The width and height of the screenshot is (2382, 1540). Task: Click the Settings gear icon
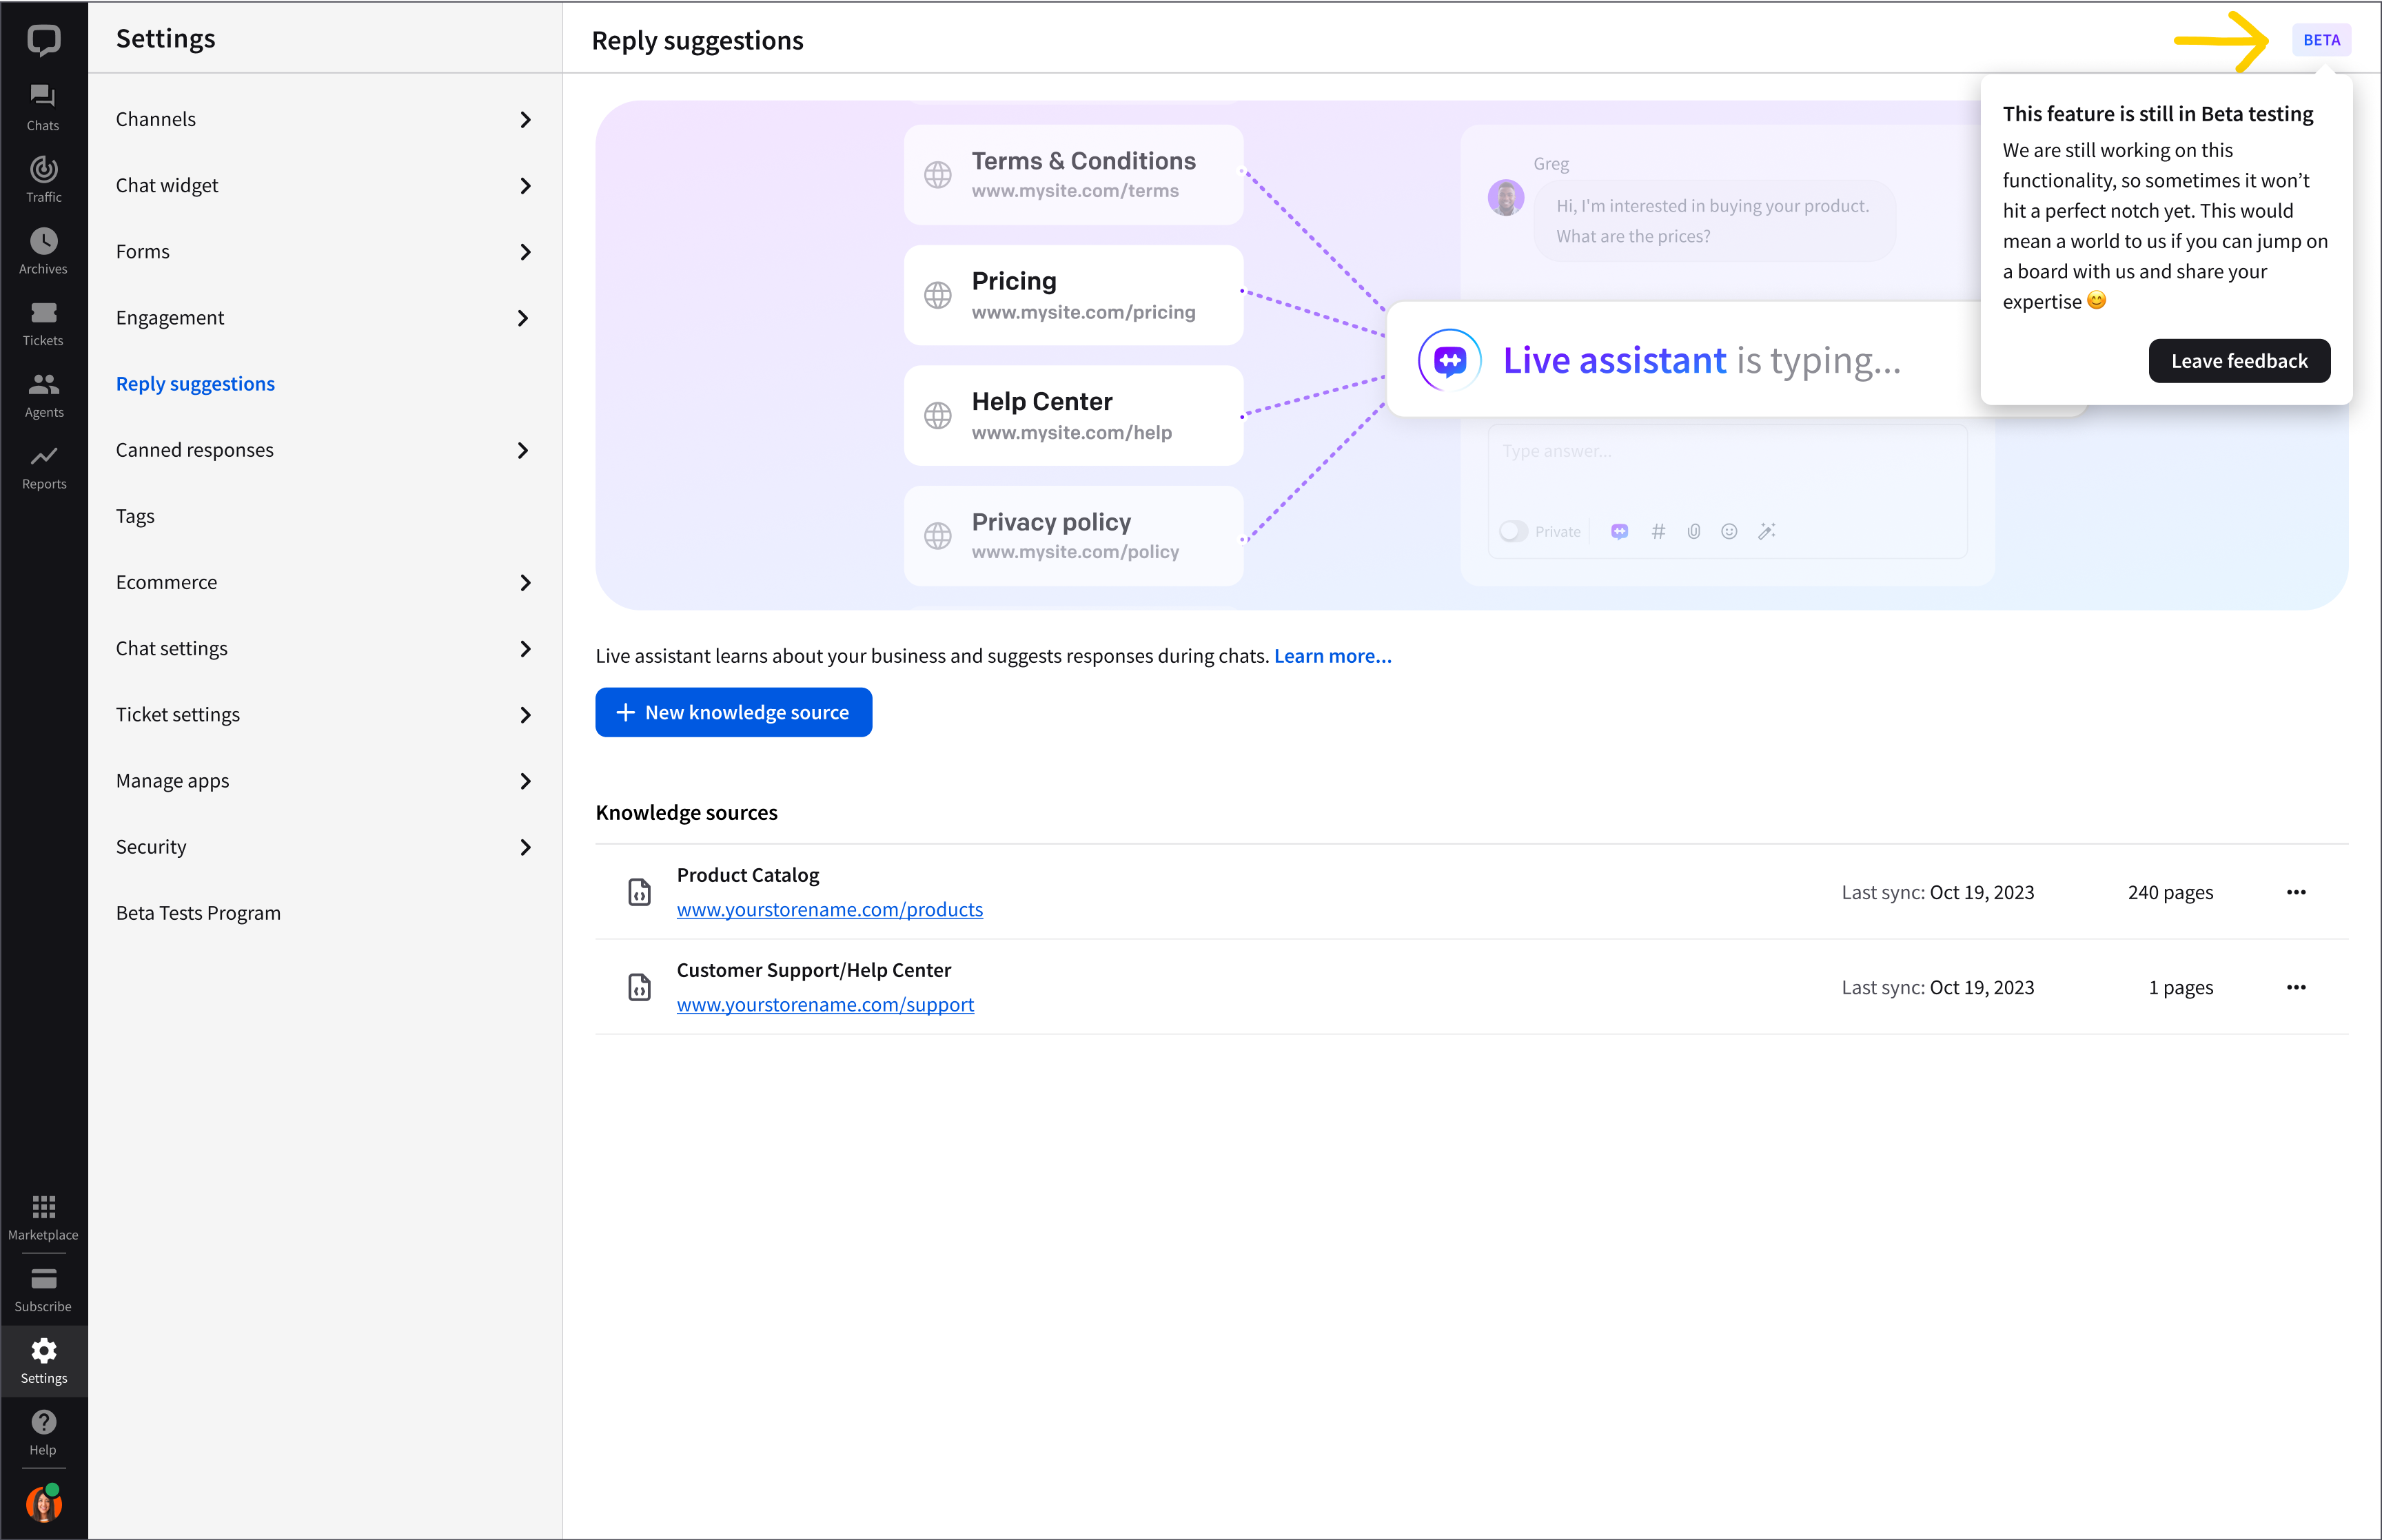(x=43, y=1351)
